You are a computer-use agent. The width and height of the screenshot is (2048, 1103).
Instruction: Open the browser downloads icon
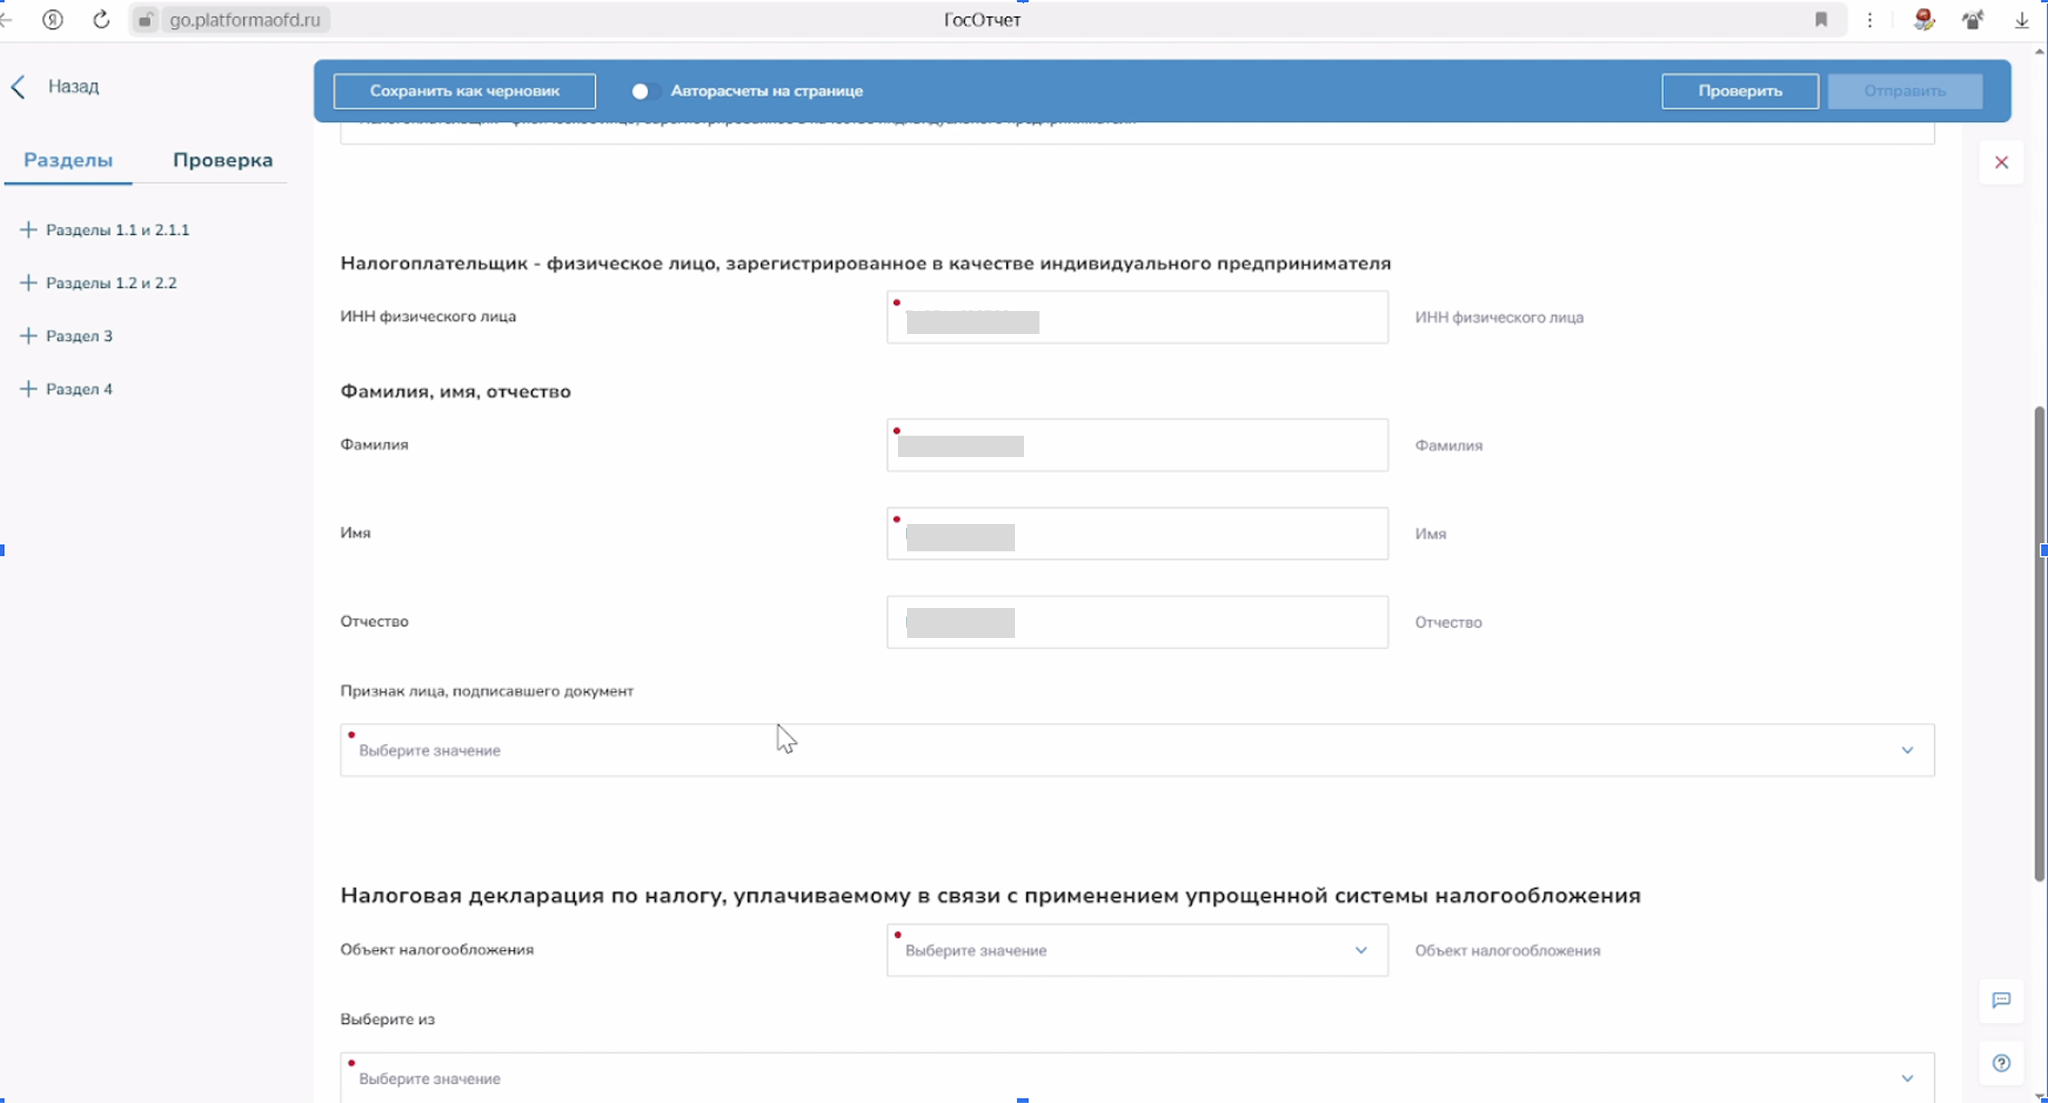pyautogui.click(x=2021, y=19)
